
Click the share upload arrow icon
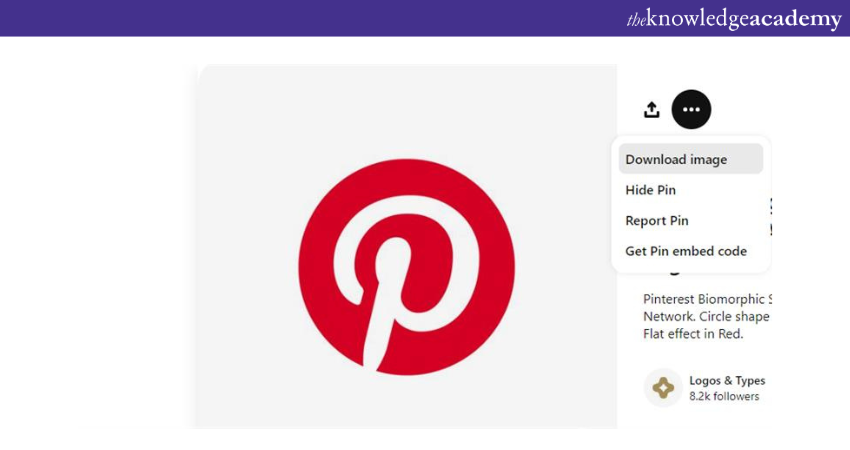(x=652, y=110)
